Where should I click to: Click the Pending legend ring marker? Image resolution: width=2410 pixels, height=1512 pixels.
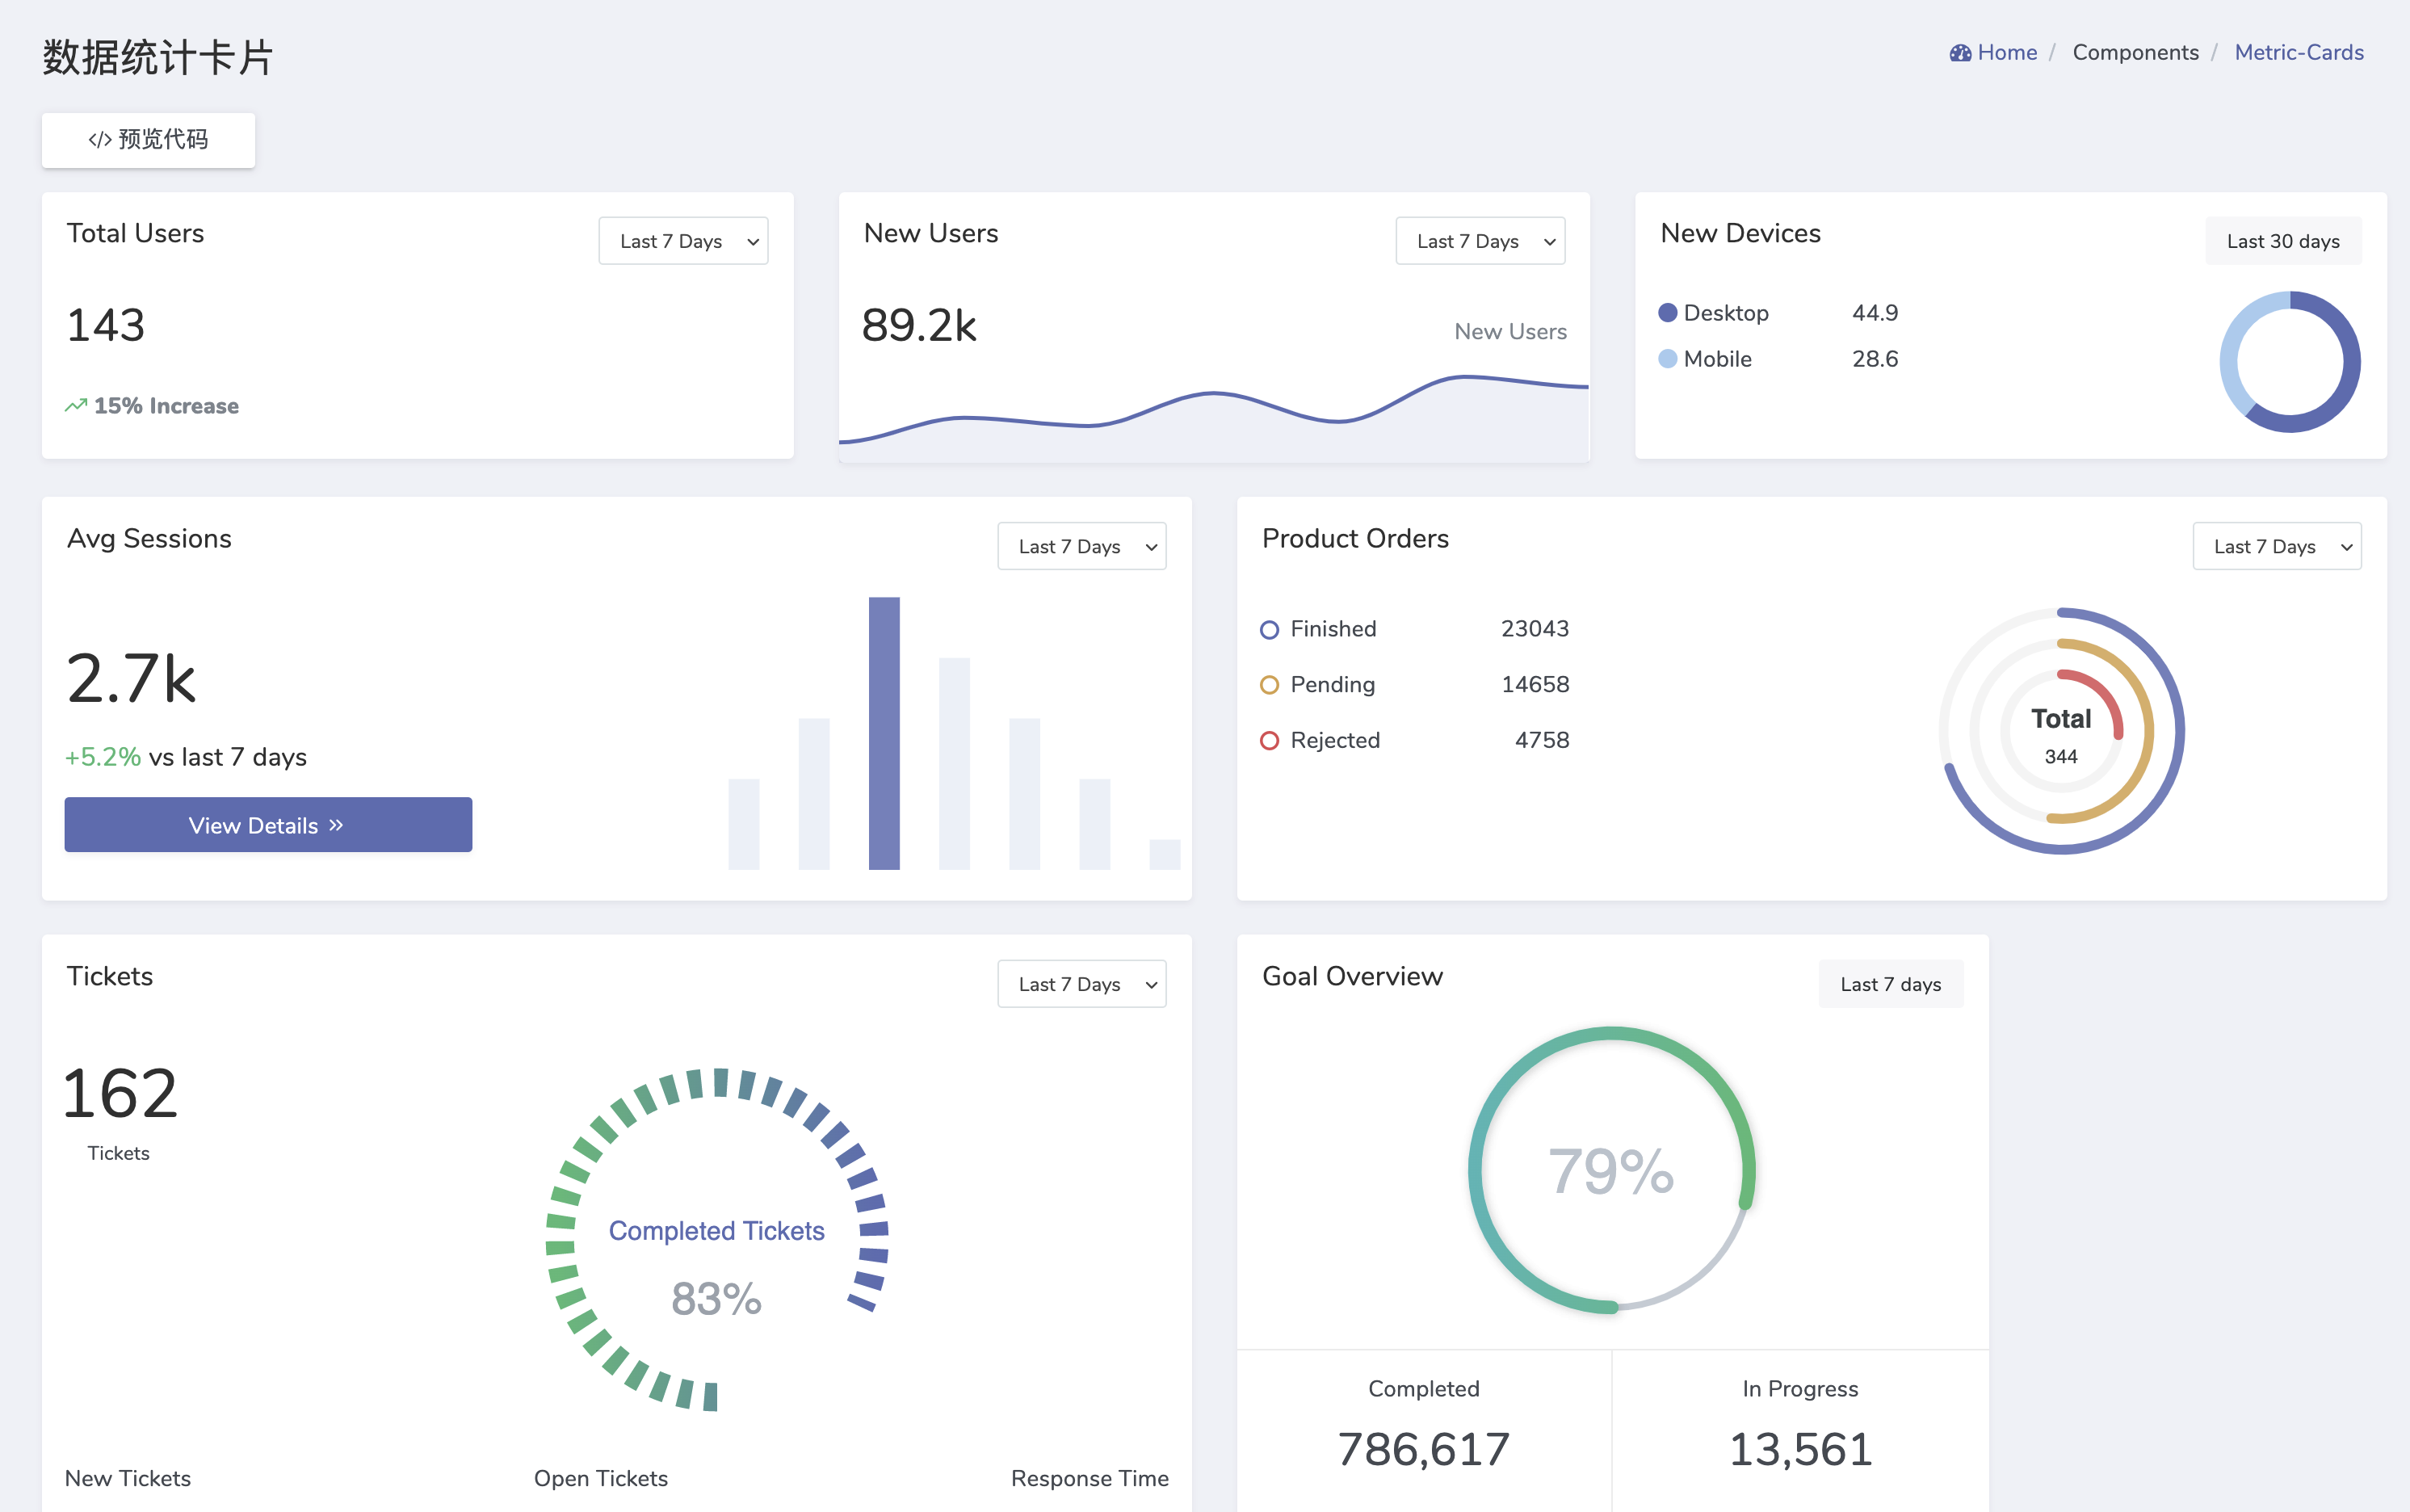click(x=1269, y=685)
